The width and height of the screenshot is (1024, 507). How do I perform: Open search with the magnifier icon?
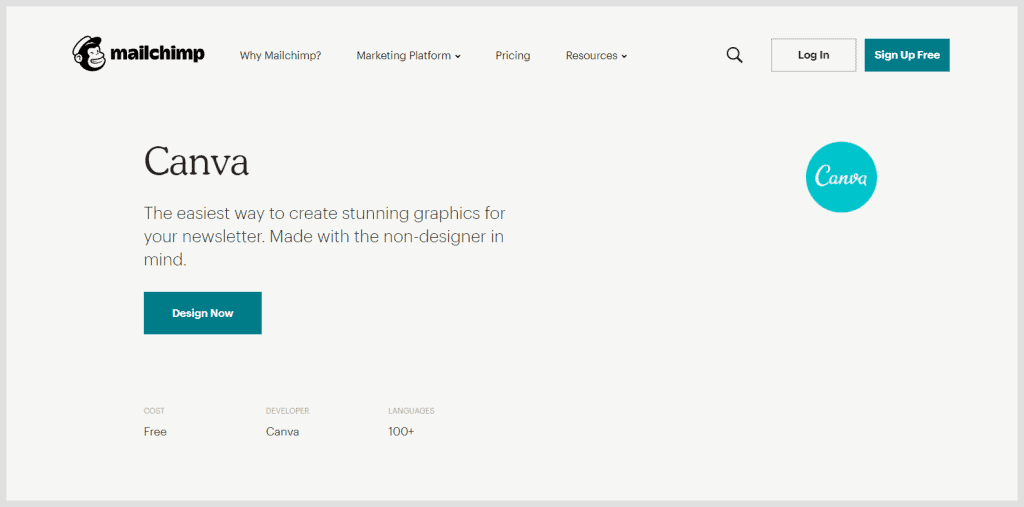coord(734,56)
